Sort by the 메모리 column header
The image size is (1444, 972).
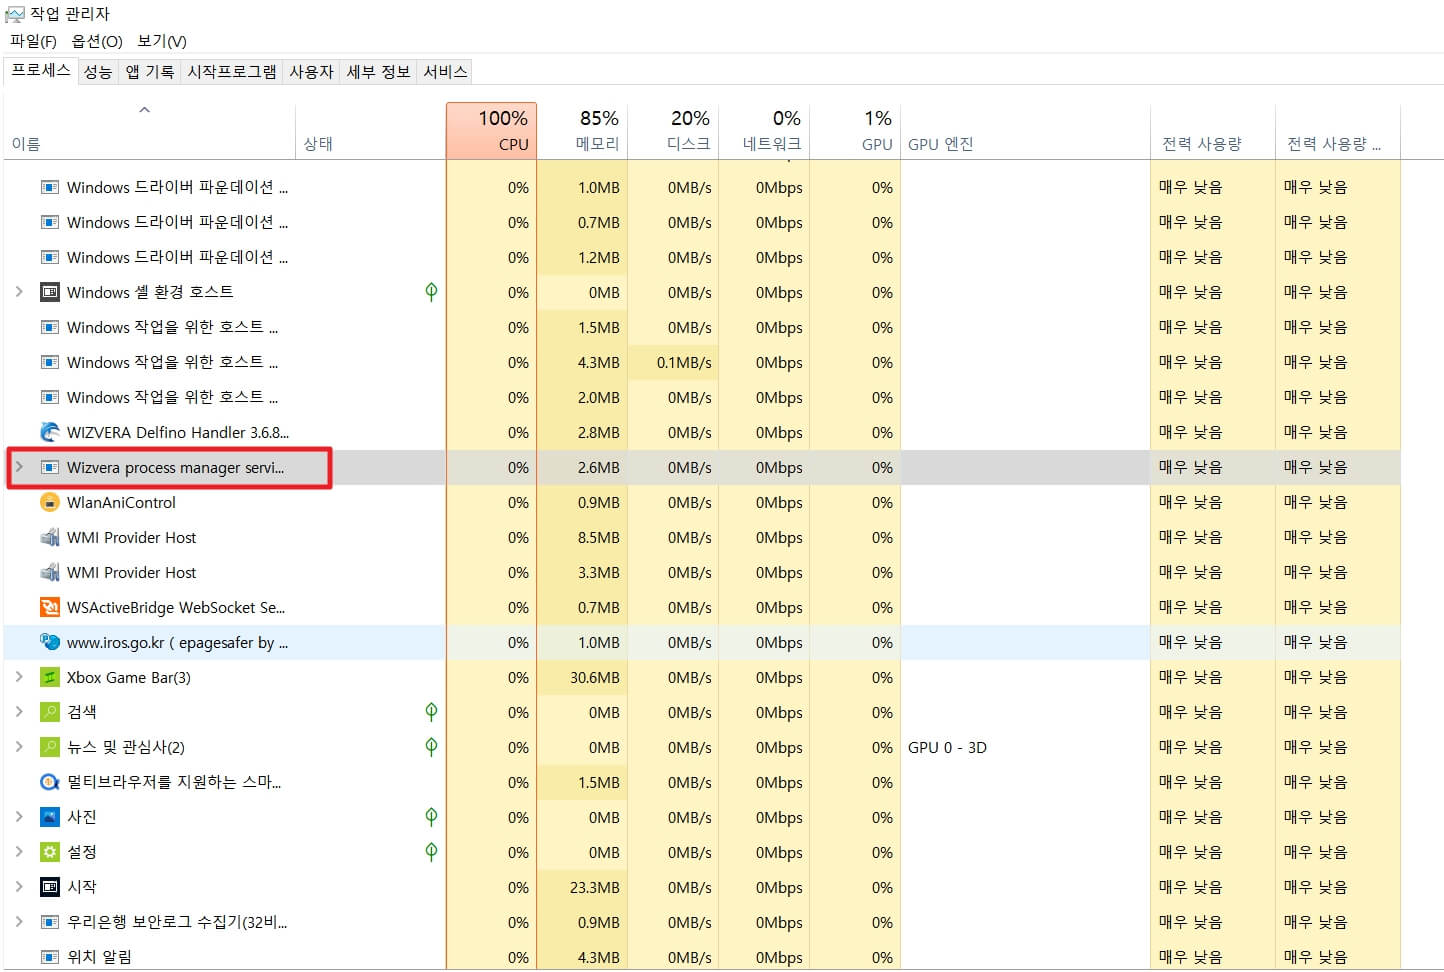pos(583,131)
